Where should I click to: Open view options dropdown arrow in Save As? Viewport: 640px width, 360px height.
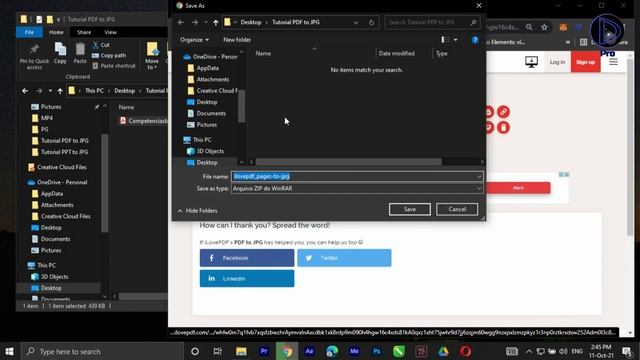pyautogui.click(x=456, y=40)
